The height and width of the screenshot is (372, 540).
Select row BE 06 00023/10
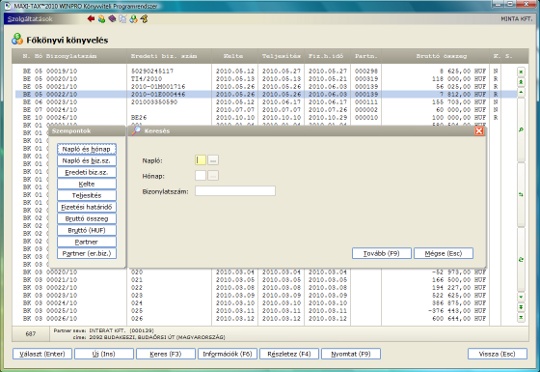tap(266, 102)
